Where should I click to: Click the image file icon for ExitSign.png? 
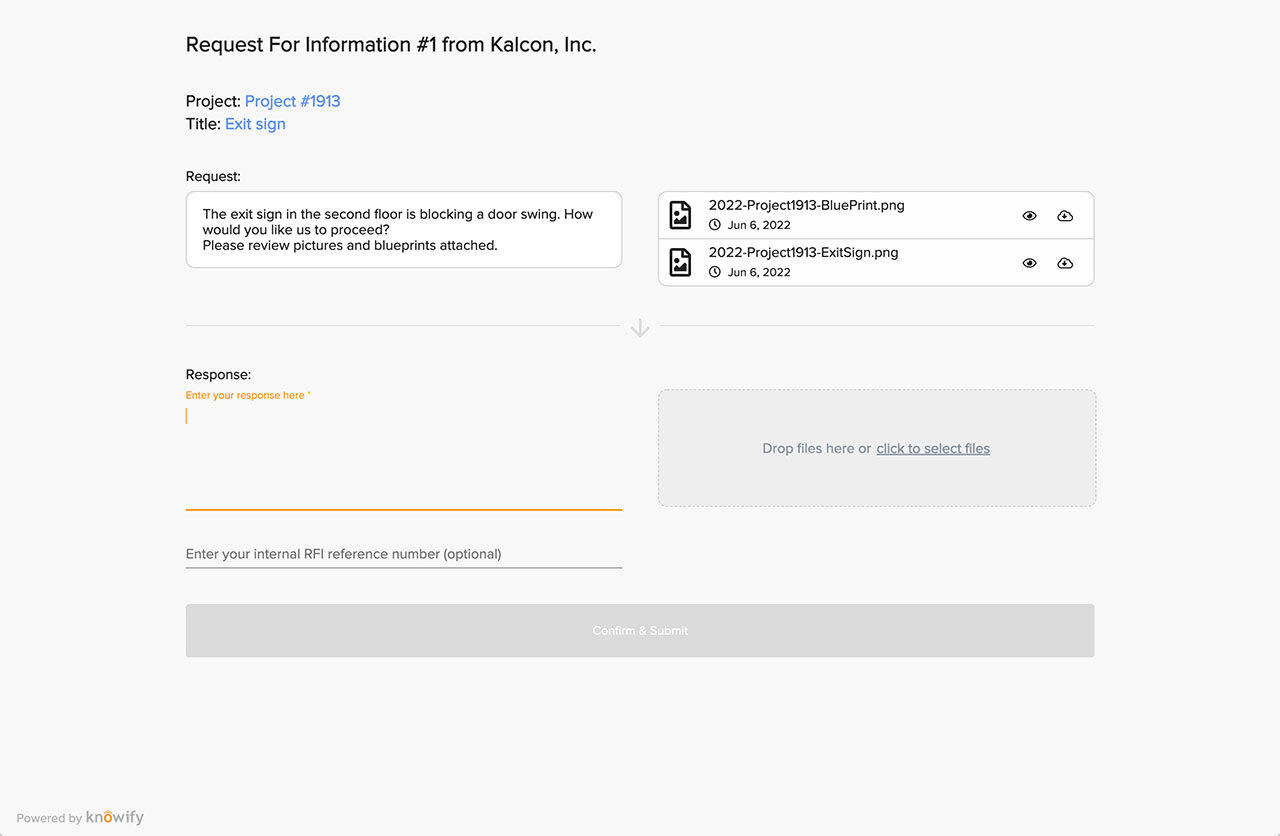(680, 262)
